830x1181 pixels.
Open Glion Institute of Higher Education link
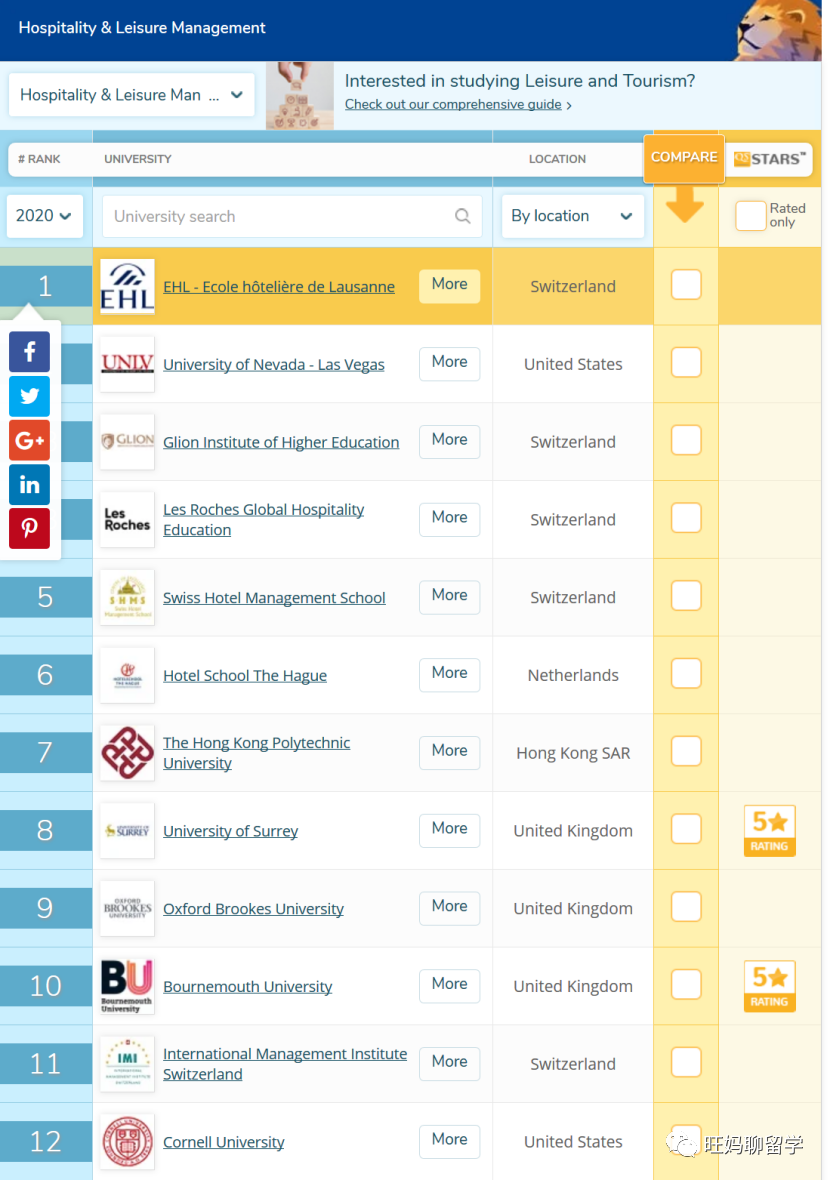(281, 442)
